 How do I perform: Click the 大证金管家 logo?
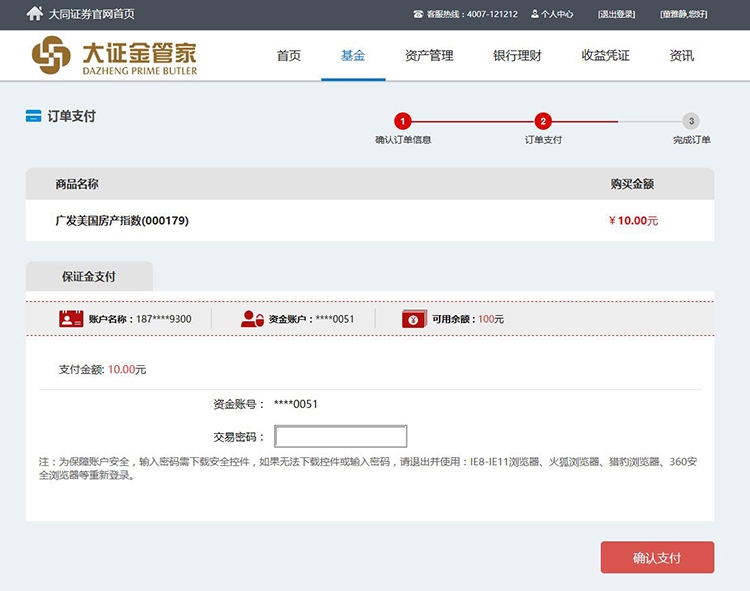coord(114,55)
